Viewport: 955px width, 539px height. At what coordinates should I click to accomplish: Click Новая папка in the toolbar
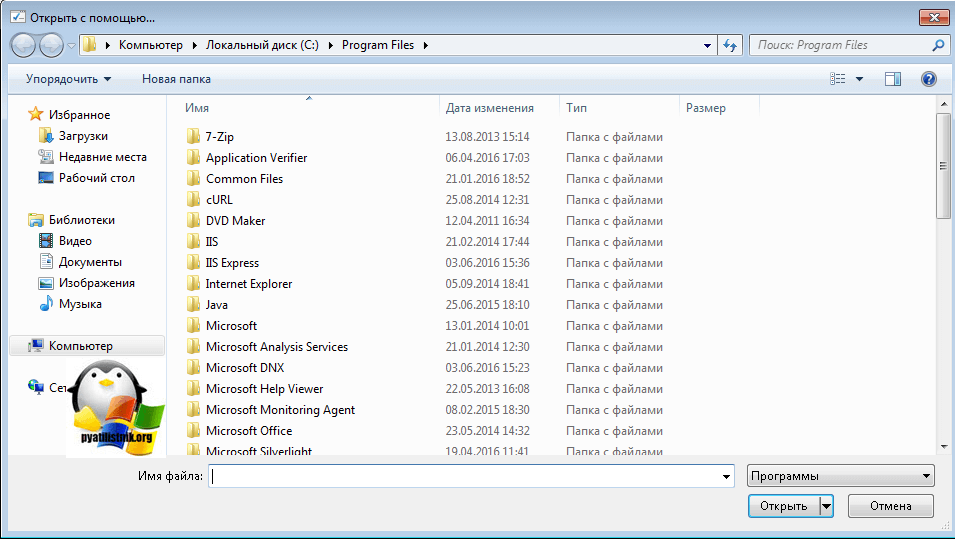[176, 79]
